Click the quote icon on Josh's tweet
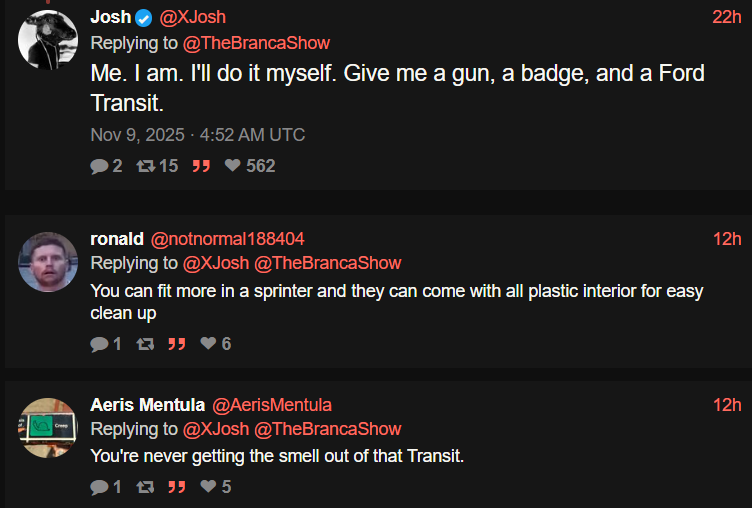Viewport: 752px width, 508px height. point(200,166)
